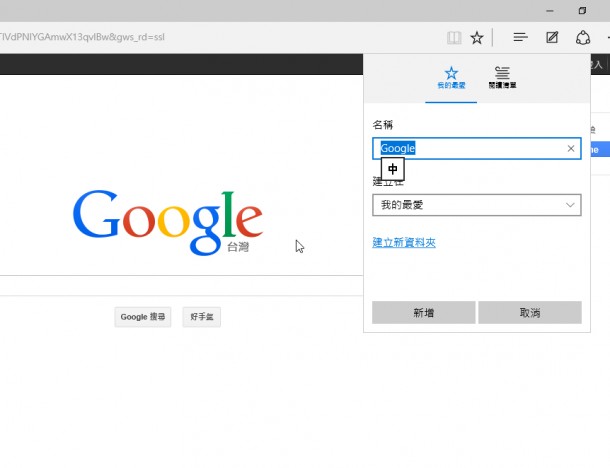Click the Favorites star in address bar

click(477, 38)
